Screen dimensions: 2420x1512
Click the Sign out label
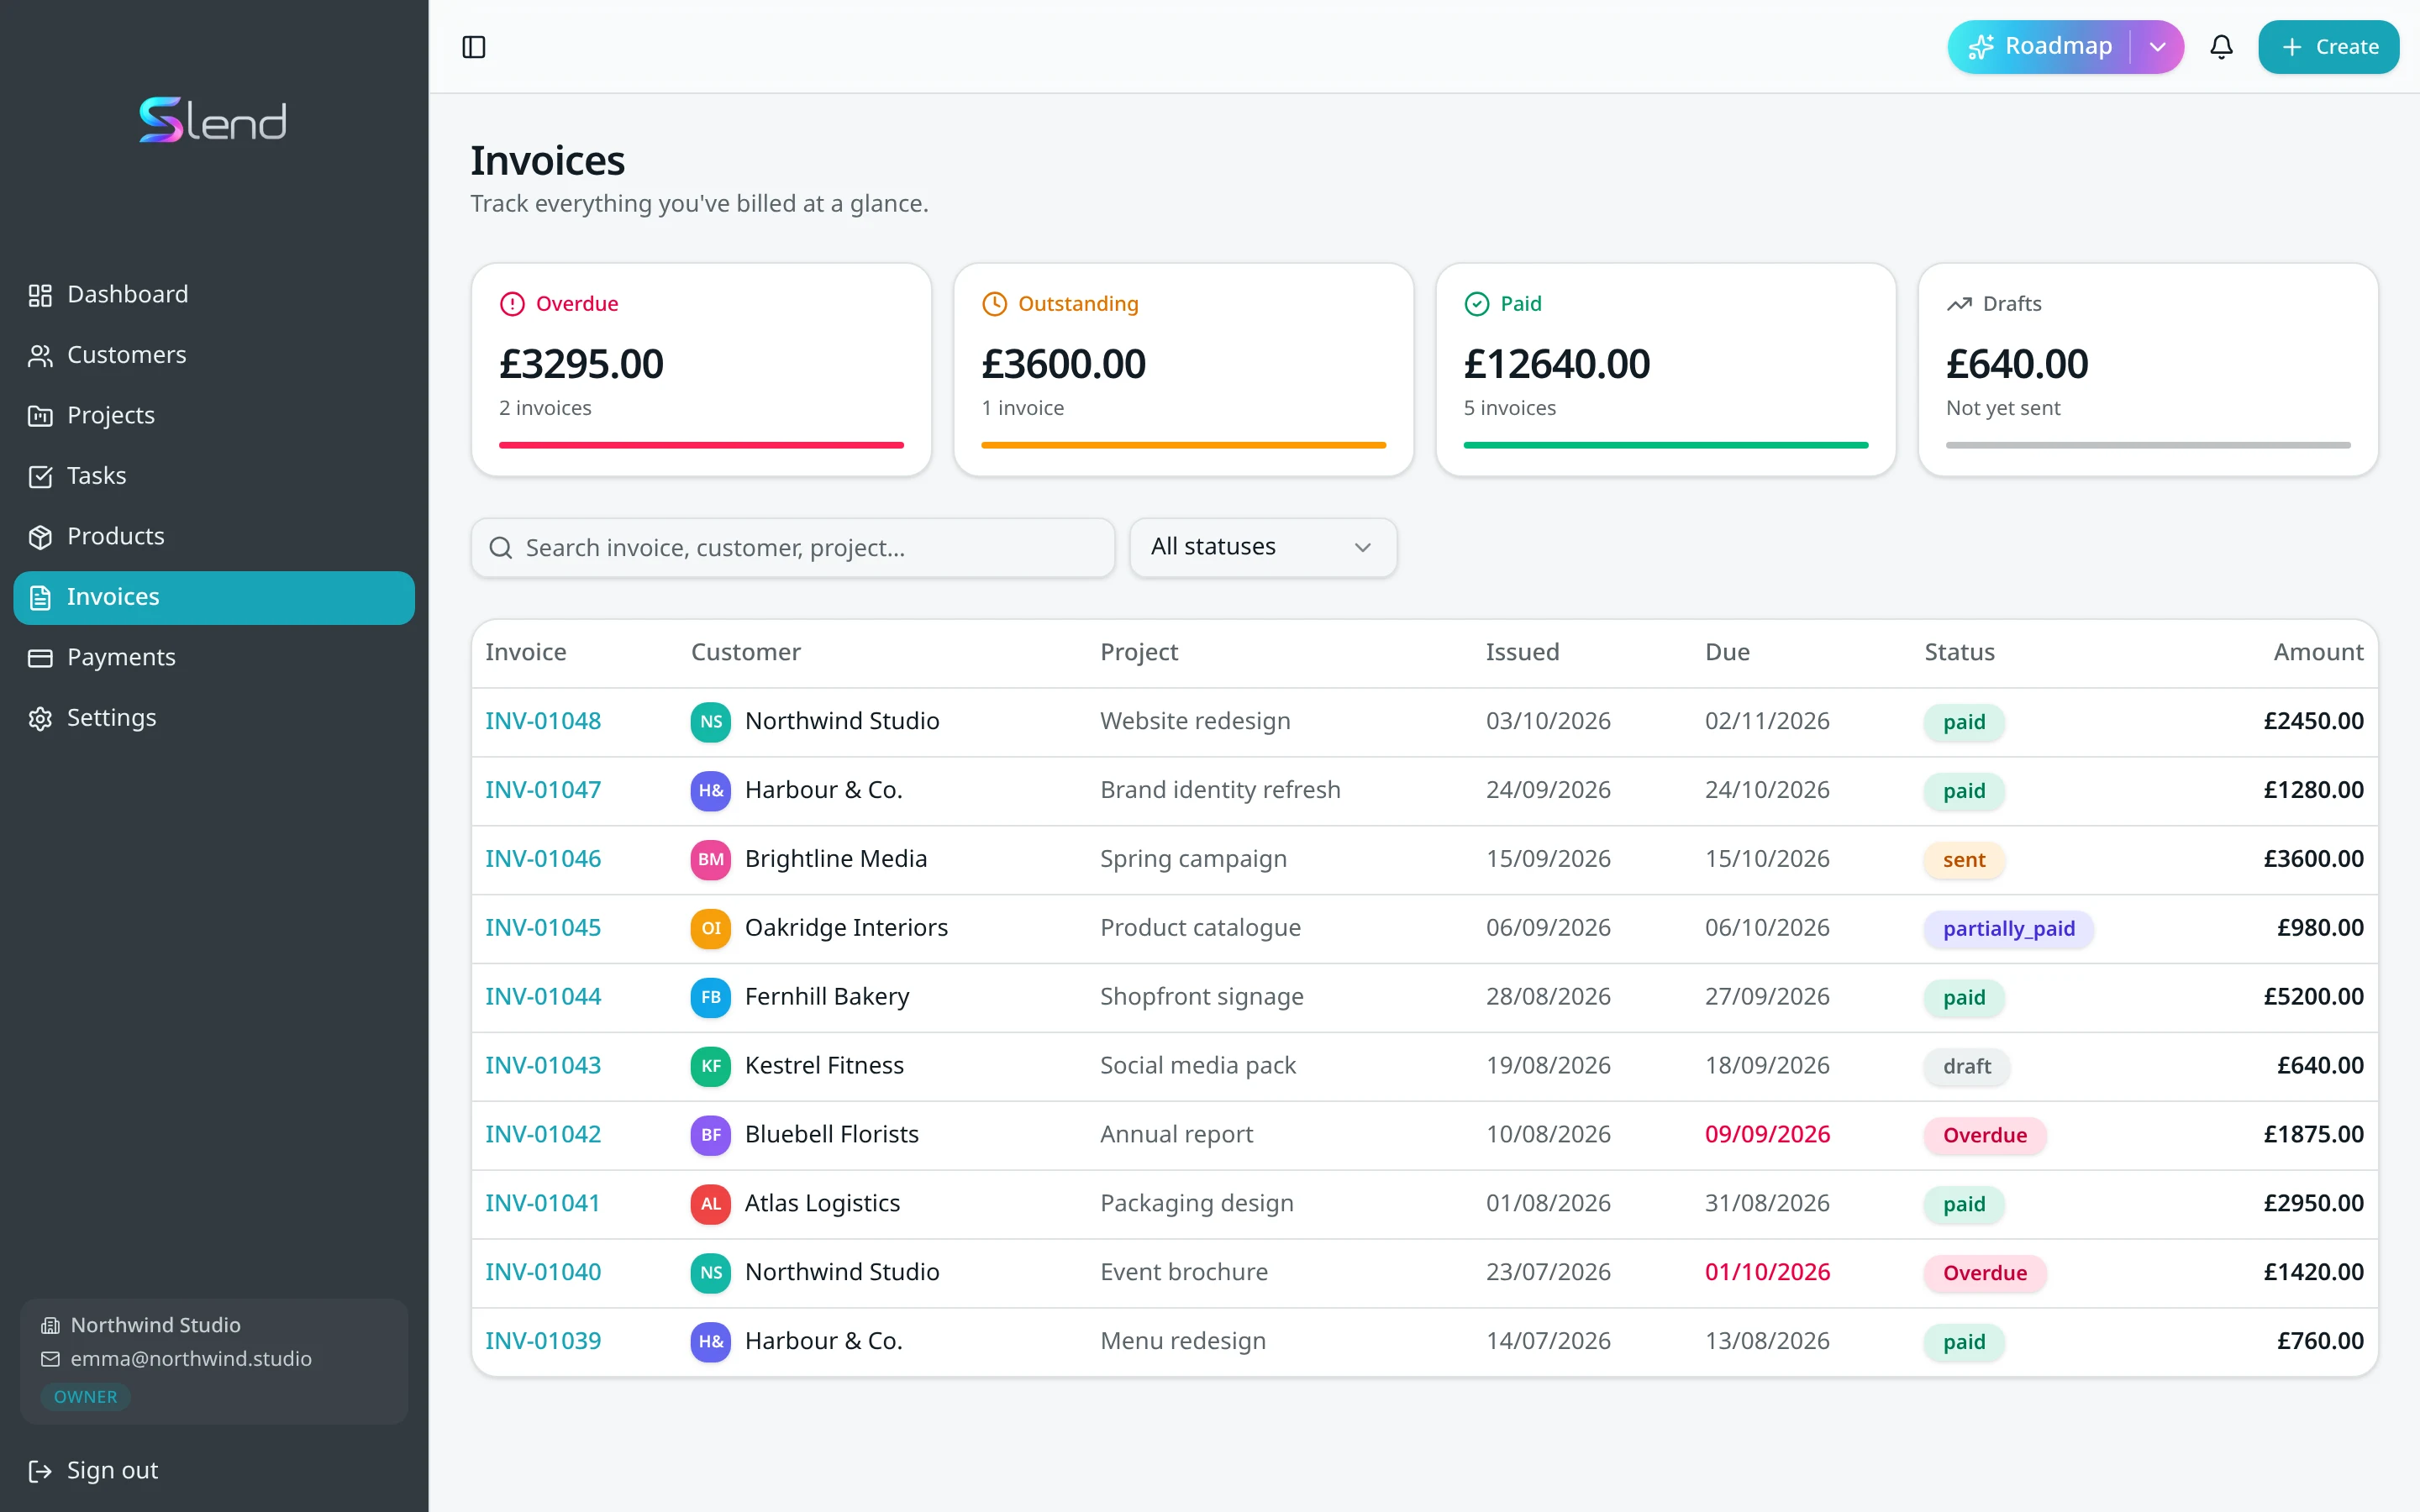(x=112, y=1471)
